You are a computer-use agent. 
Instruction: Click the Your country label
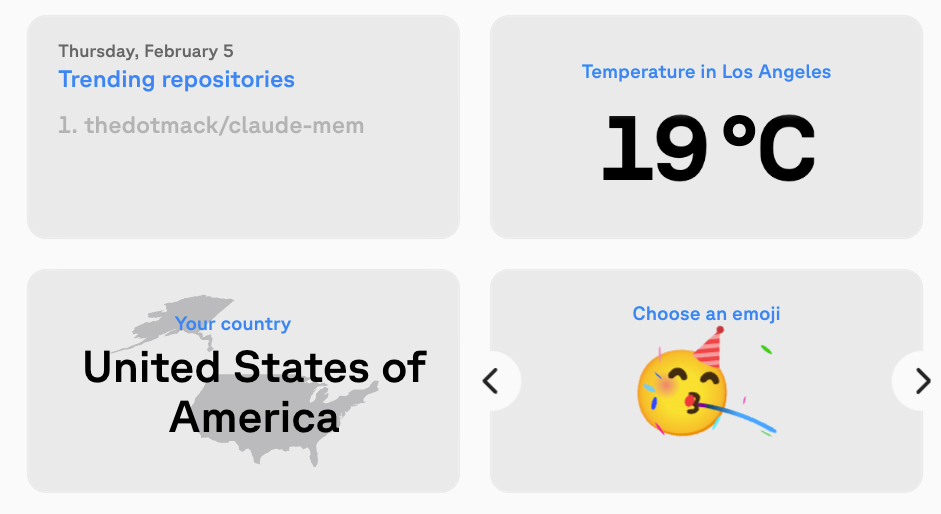233,324
